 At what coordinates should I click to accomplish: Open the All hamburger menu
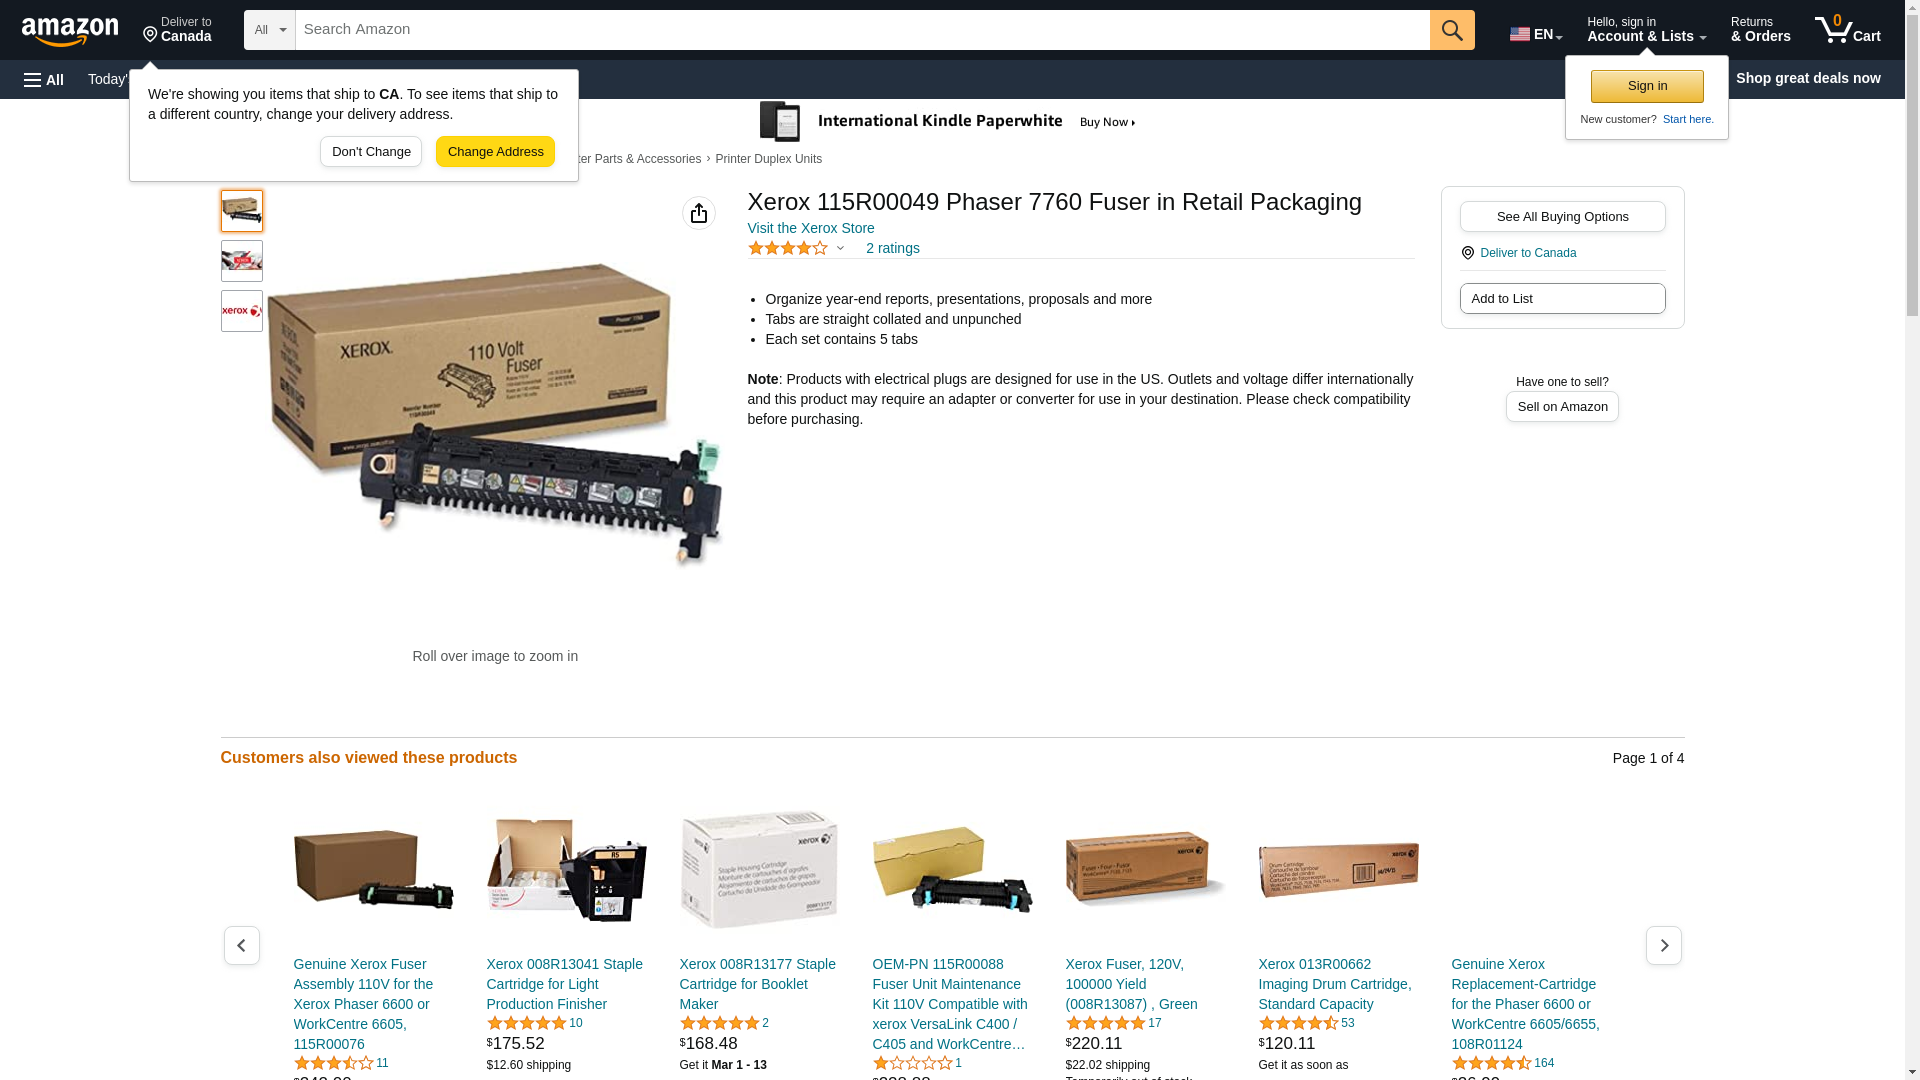[x=44, y=79]
